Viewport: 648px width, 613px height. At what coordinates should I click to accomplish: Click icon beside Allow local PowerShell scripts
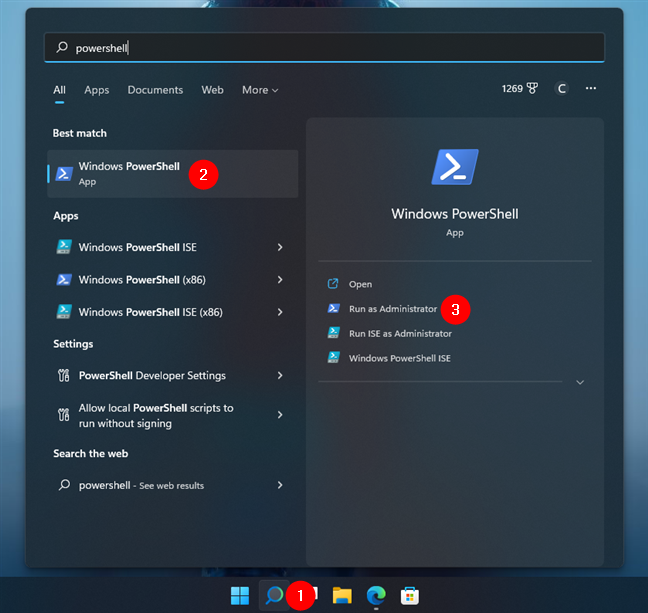pos(64,415)
